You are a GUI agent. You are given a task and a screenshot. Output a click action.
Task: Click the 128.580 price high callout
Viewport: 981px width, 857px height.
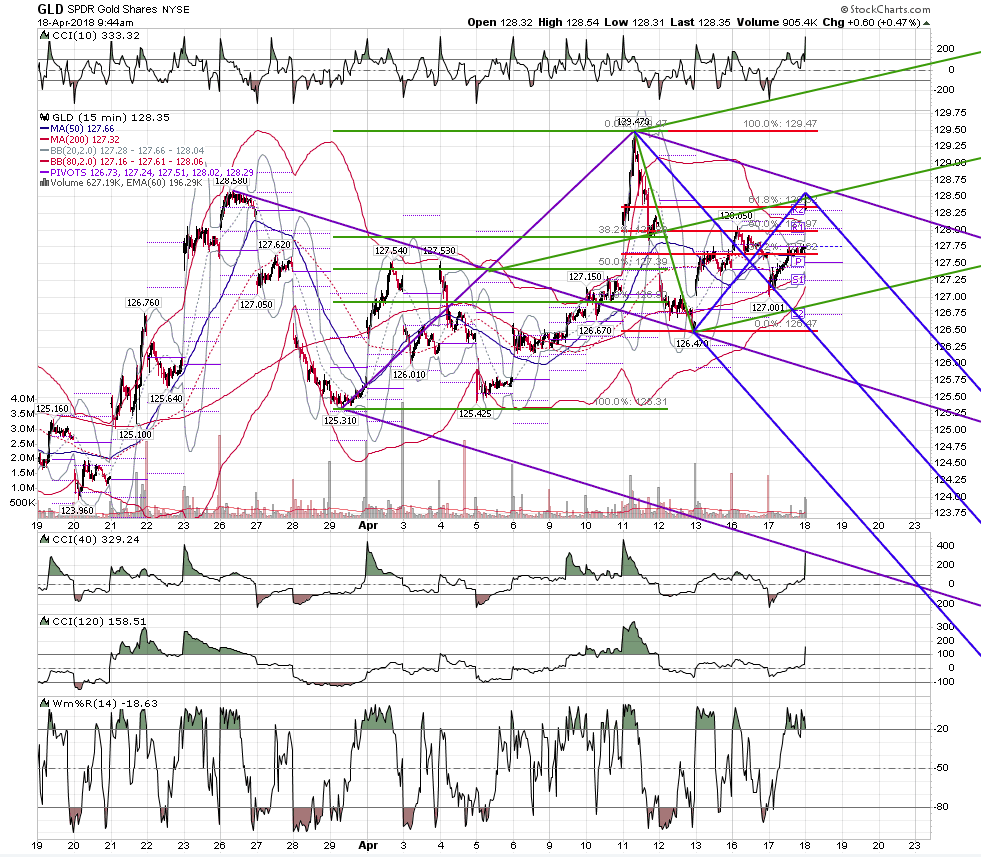coord(231,181)
